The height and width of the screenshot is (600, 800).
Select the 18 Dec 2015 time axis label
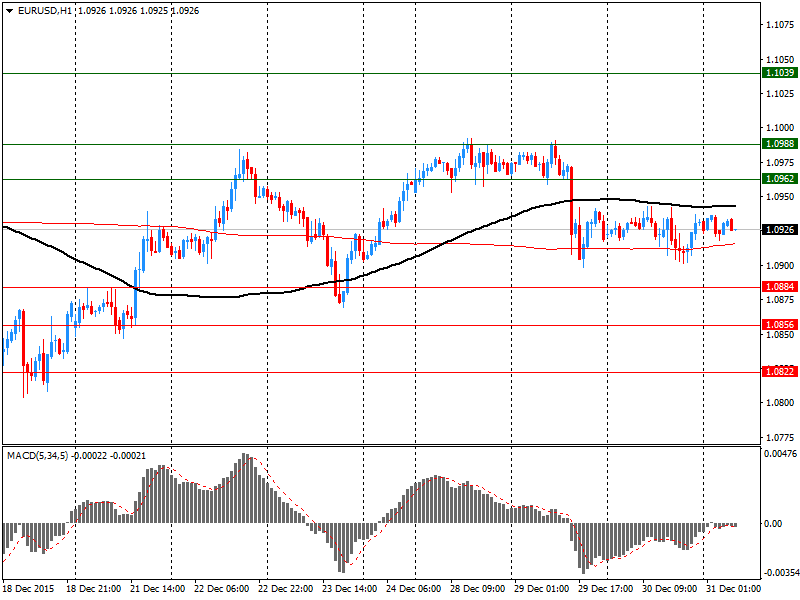(28, 589)
